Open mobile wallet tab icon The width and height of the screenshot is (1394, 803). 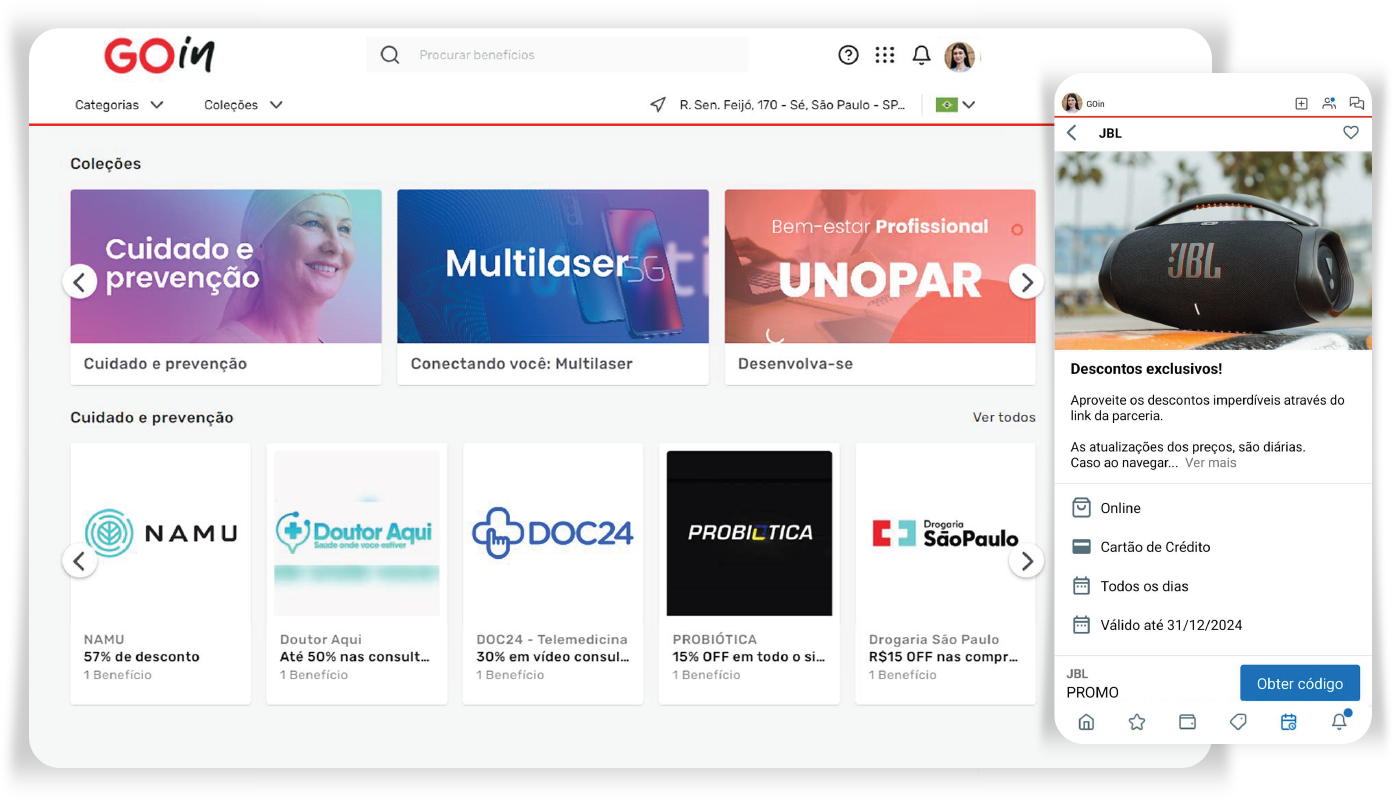tap(1187, 722)
